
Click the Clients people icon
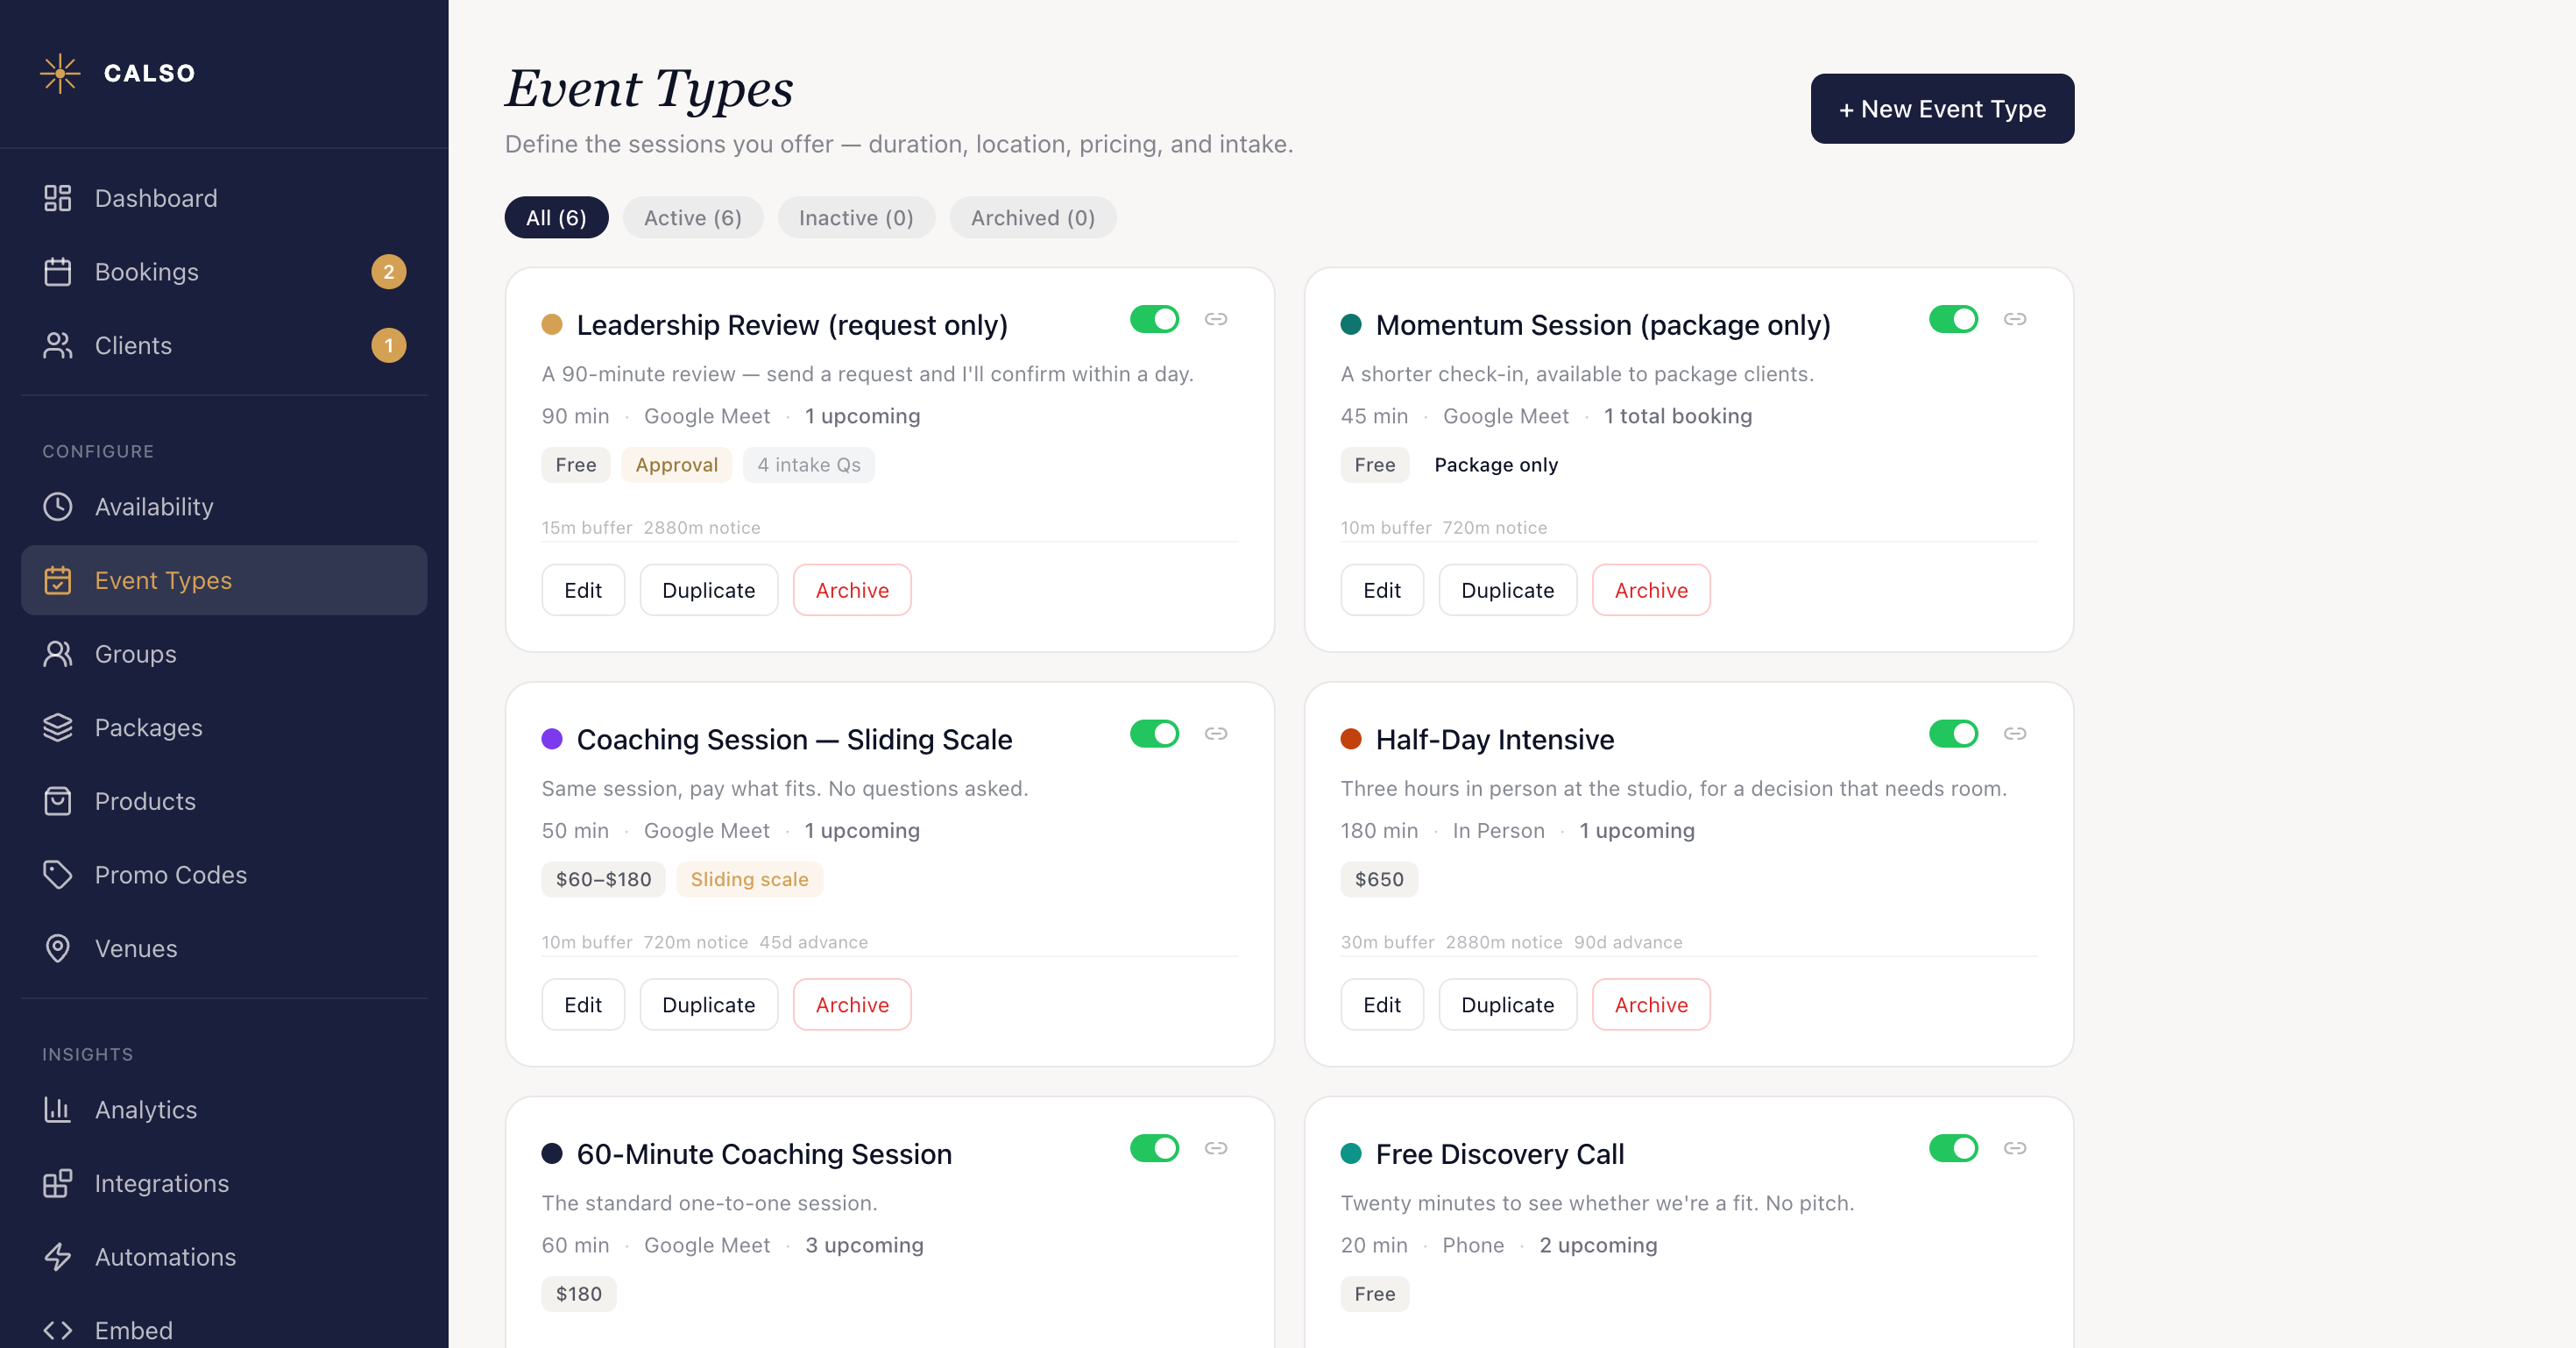tap(58, 345)
